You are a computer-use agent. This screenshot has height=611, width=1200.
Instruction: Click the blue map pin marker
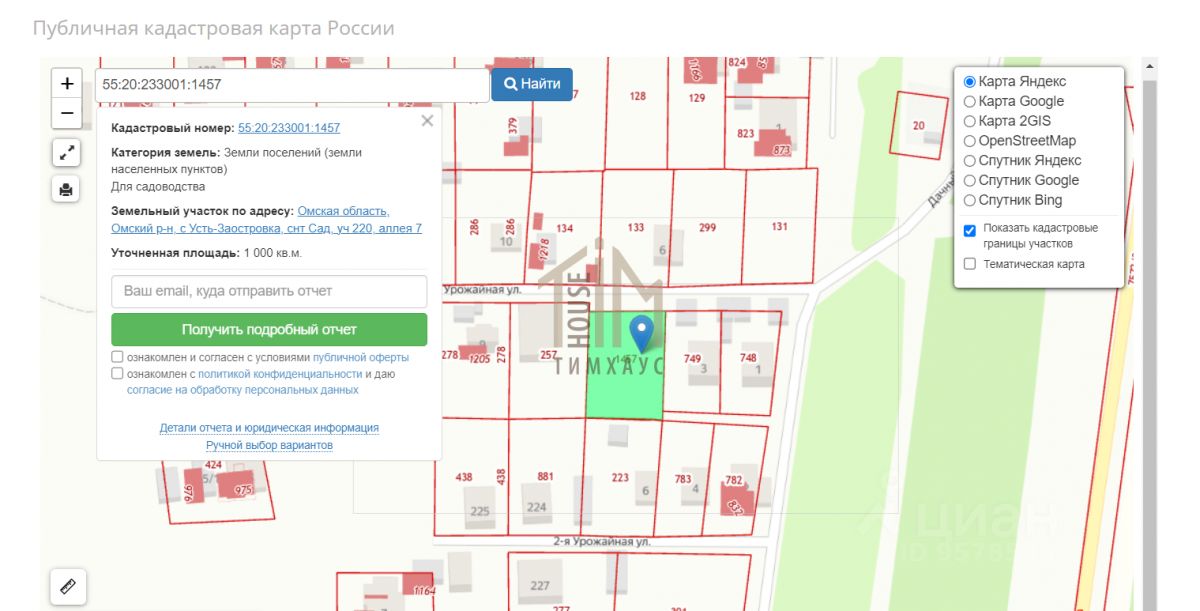(x=642, y=333)
